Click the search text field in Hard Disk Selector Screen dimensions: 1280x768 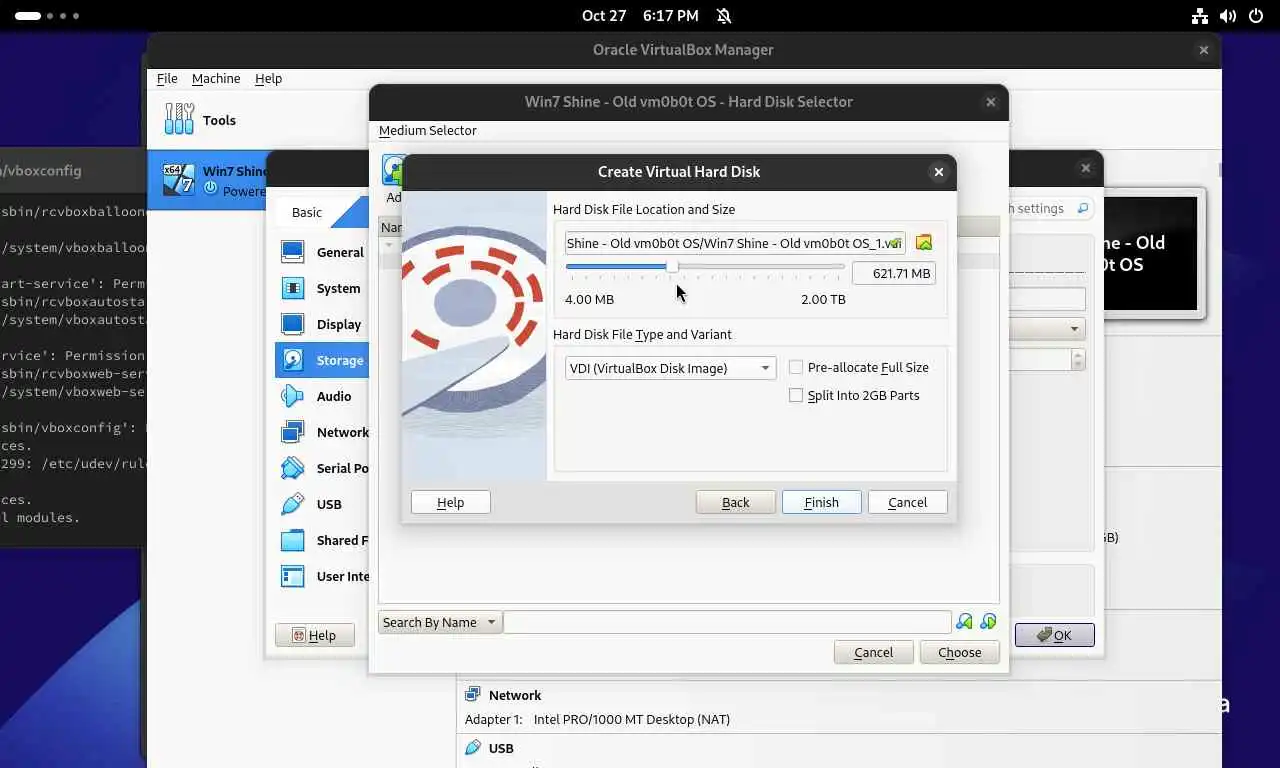(x=727, y=622)
